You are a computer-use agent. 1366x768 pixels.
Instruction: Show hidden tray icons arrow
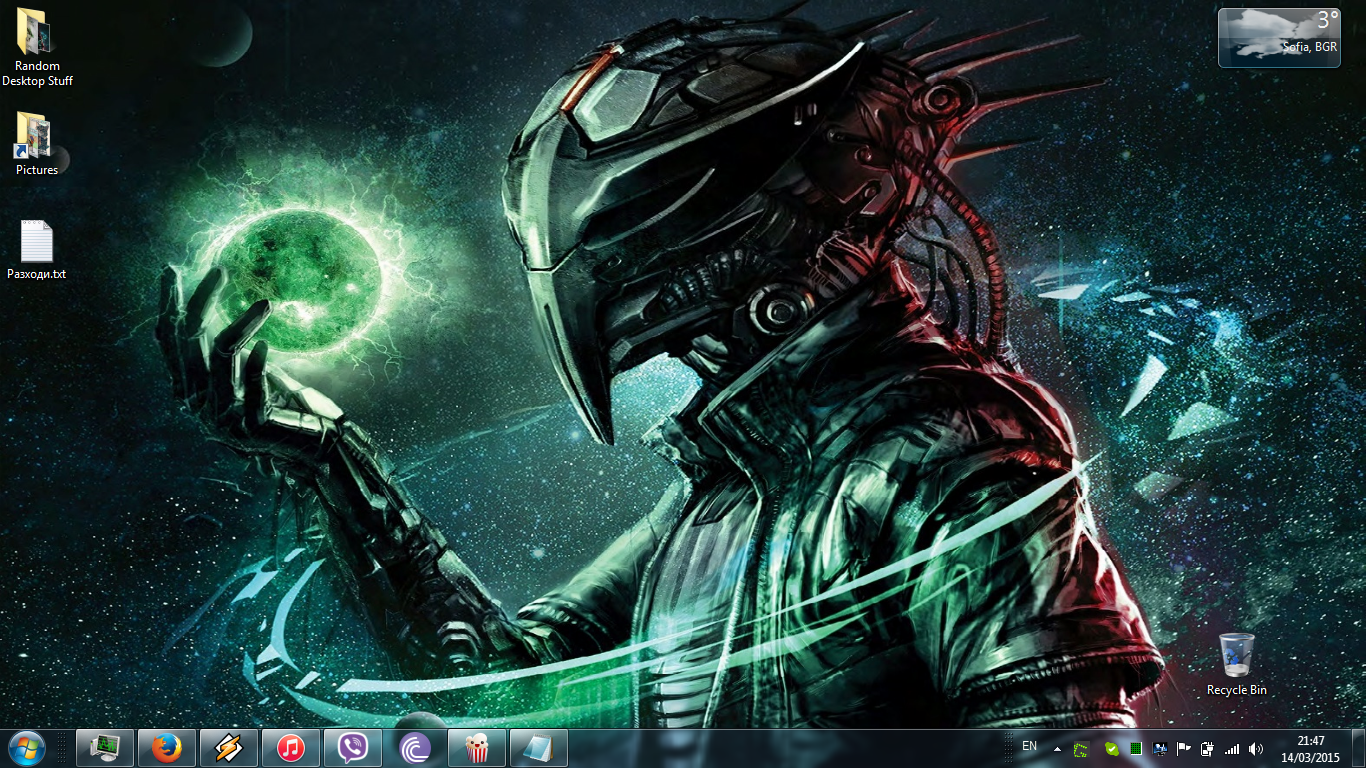coord(1057,748)
